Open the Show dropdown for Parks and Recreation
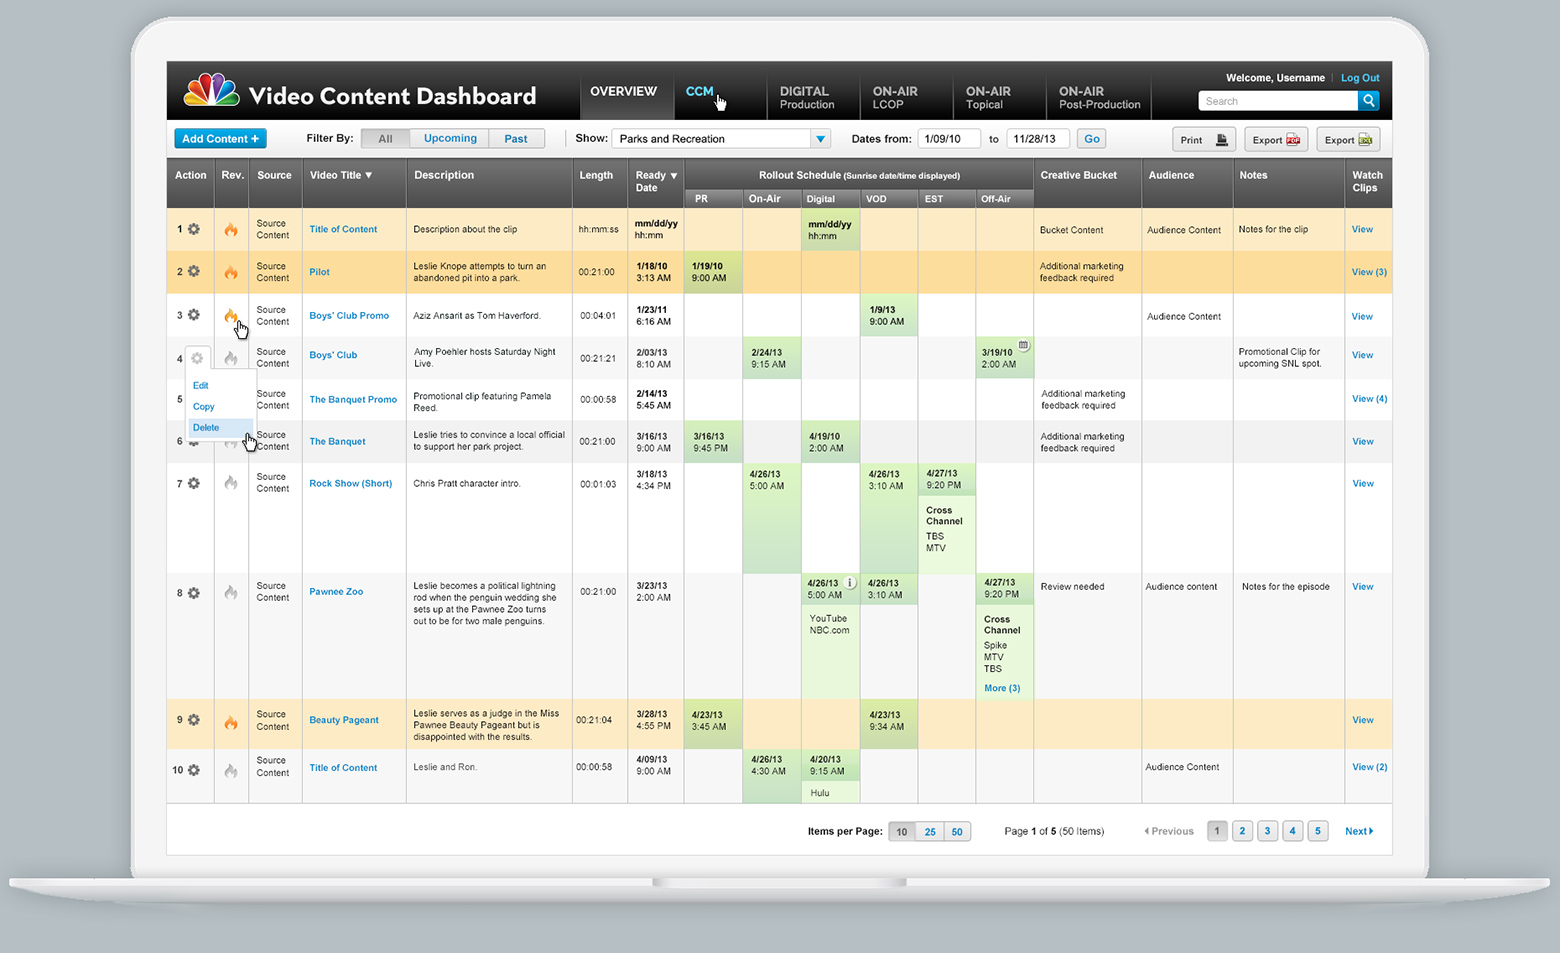Image resolution: width=1560 pixels, height=953 pixels. [x=820, y=139]
